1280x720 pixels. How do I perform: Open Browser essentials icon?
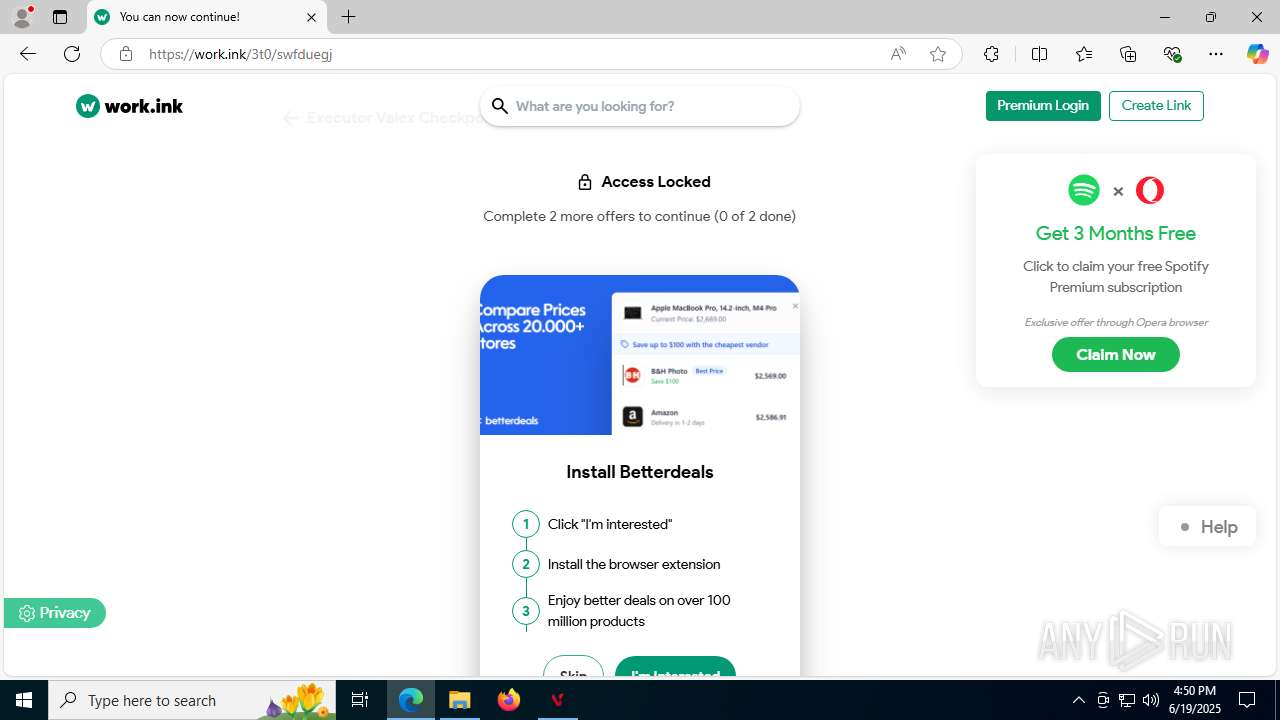(1172, 54)
